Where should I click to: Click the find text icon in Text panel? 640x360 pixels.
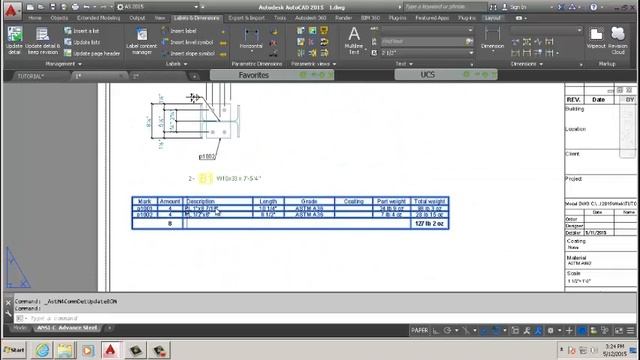pyautogui.click(x=374, y=42)
